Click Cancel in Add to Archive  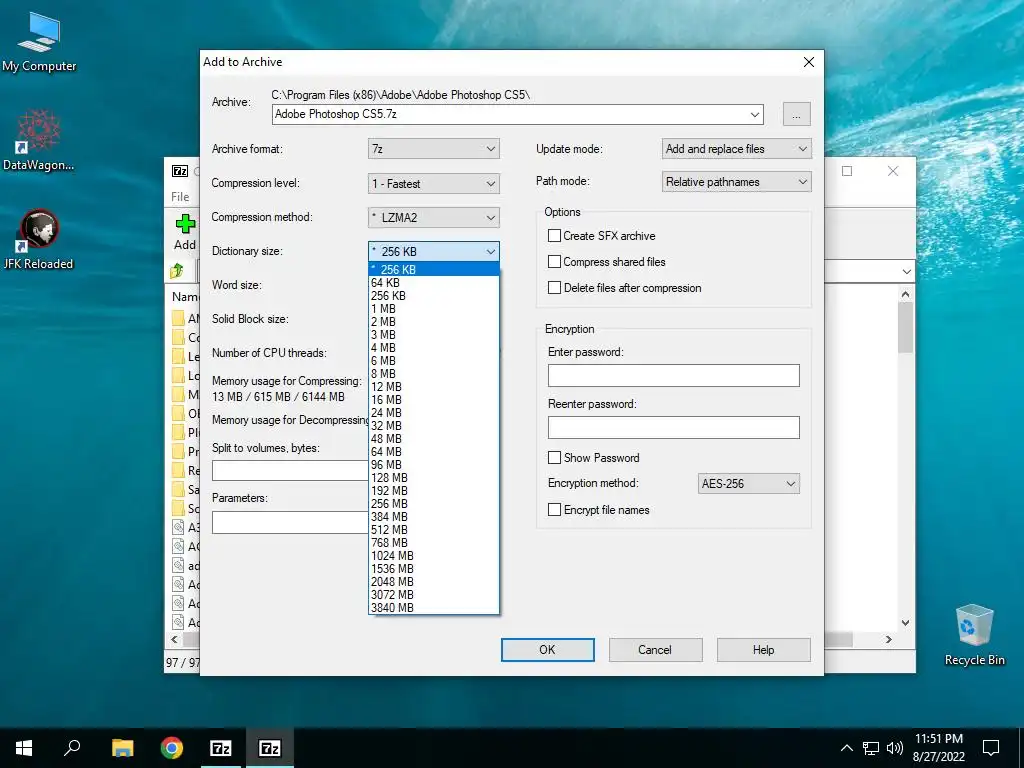click(655, 650)
